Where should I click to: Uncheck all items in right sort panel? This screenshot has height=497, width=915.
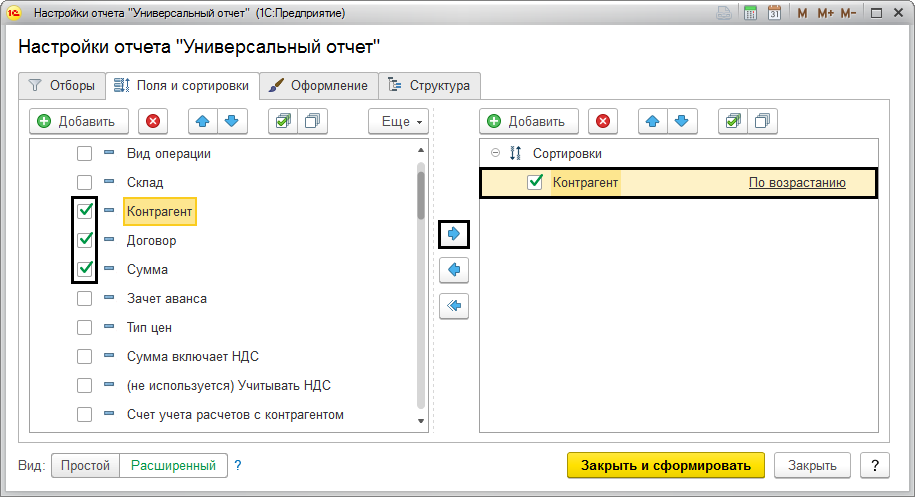click(762, 121)
